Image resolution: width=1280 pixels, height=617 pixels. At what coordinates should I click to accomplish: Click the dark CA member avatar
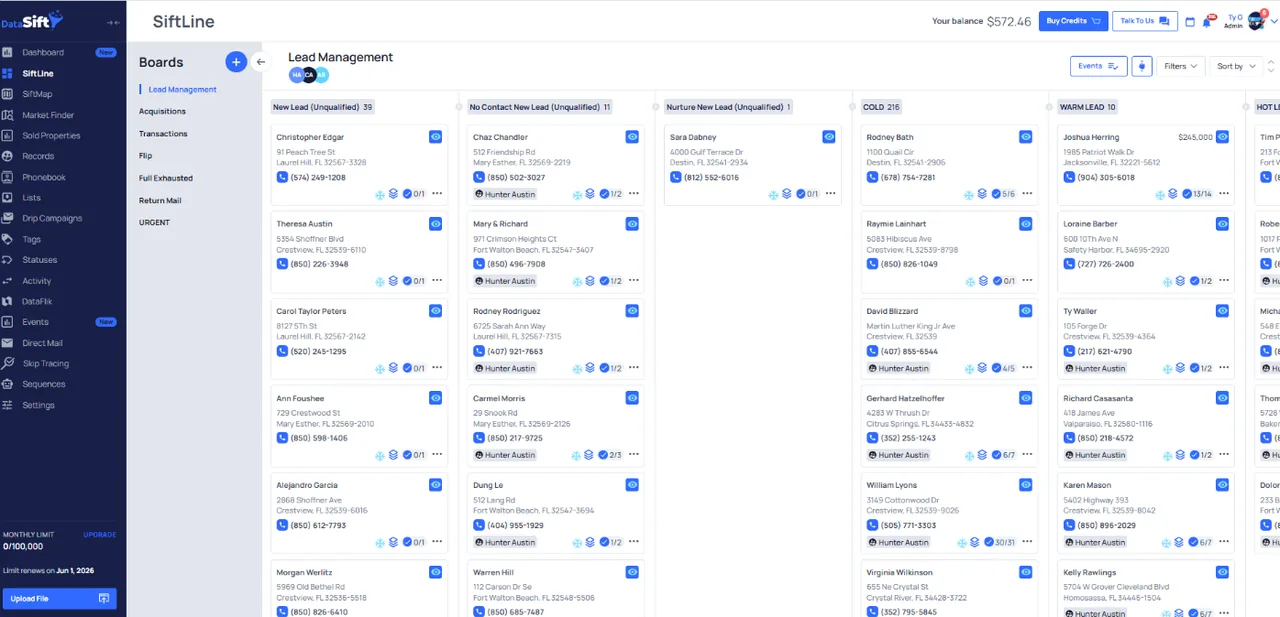(x=309, y=75)
